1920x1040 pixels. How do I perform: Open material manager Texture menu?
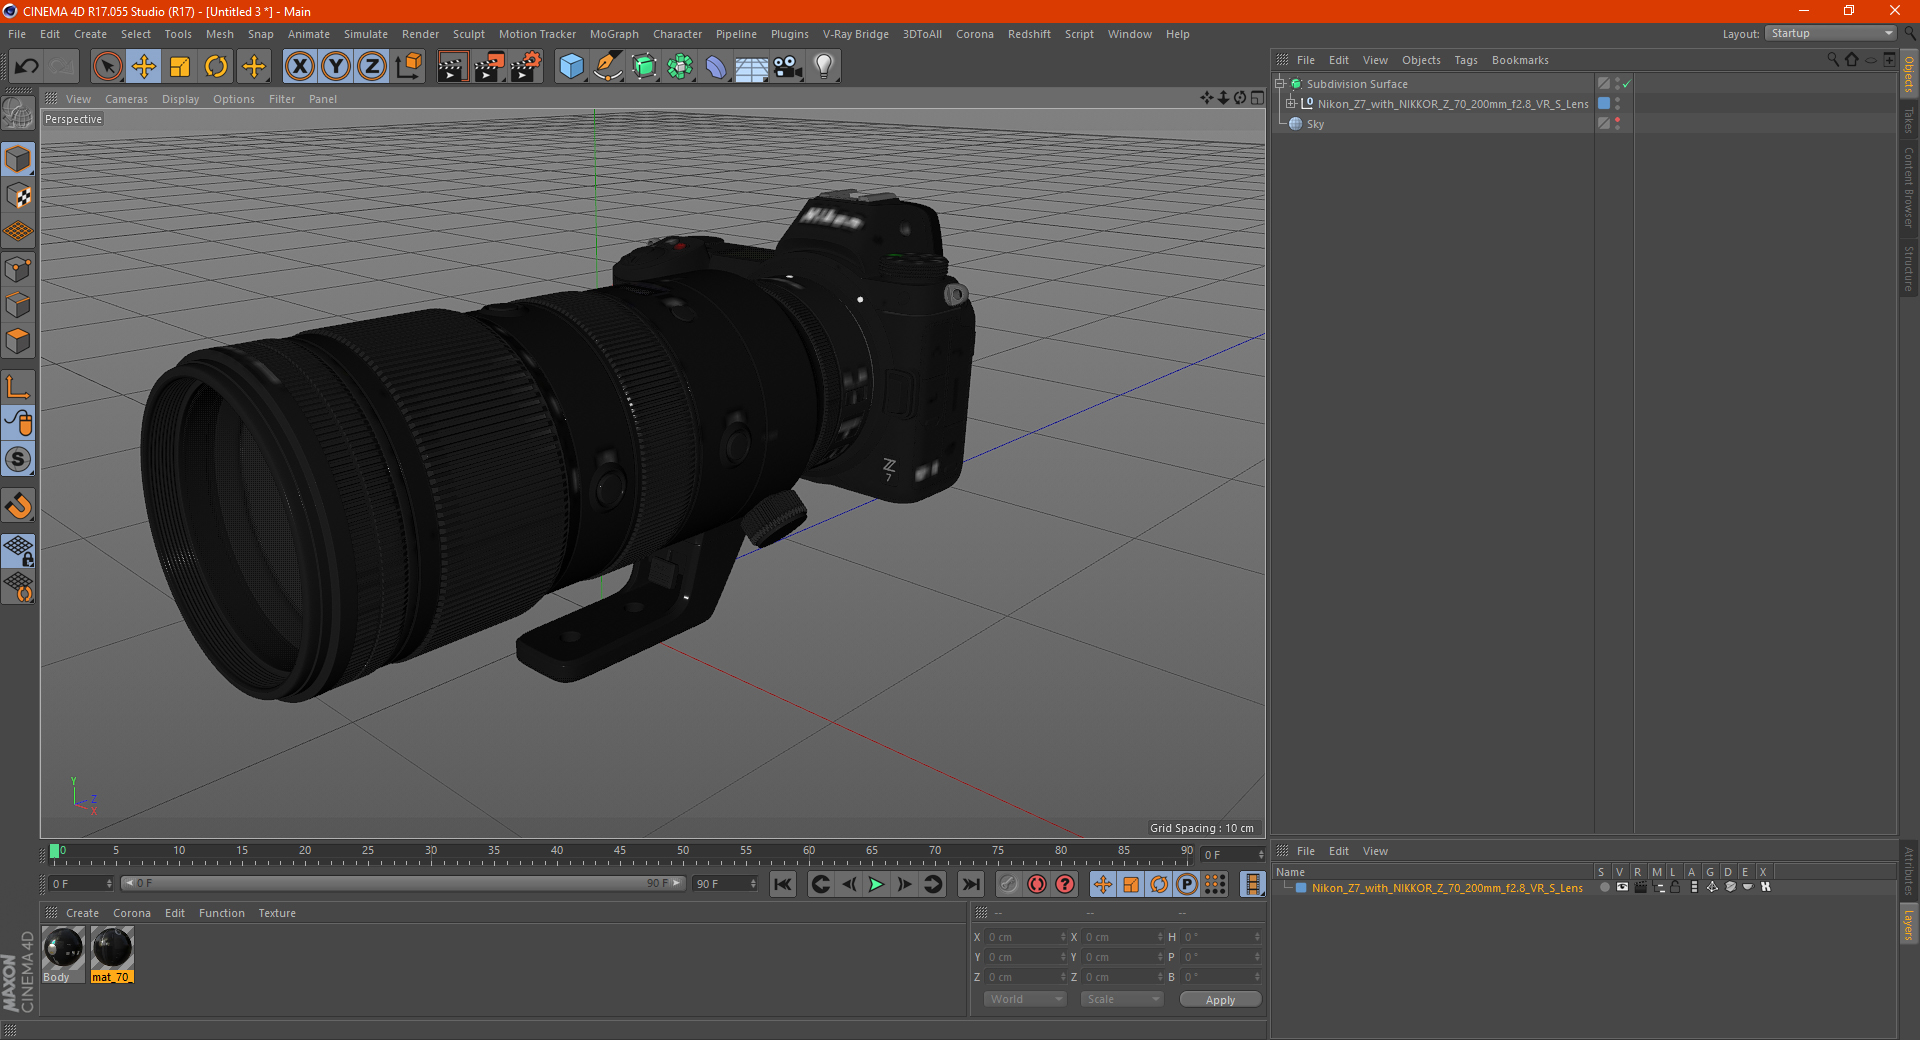pos(277,913)
